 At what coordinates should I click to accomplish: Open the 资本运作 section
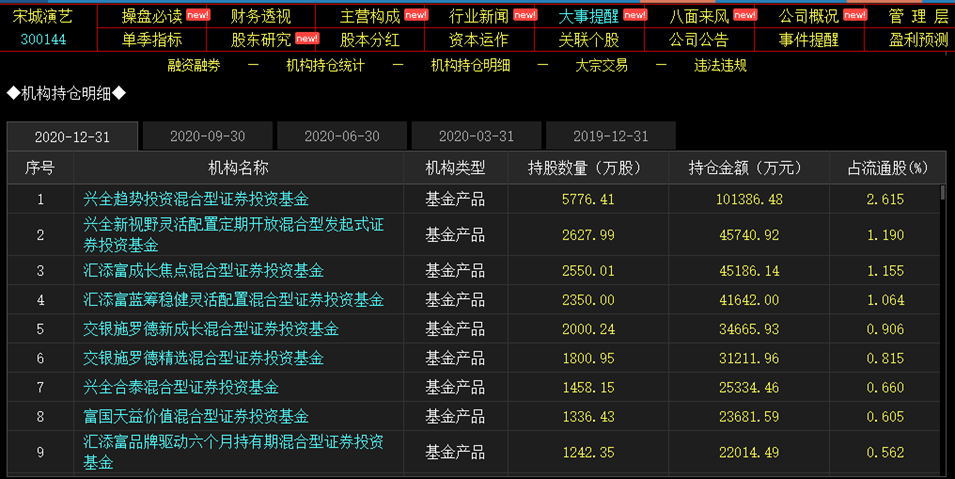tap(479, 40)
